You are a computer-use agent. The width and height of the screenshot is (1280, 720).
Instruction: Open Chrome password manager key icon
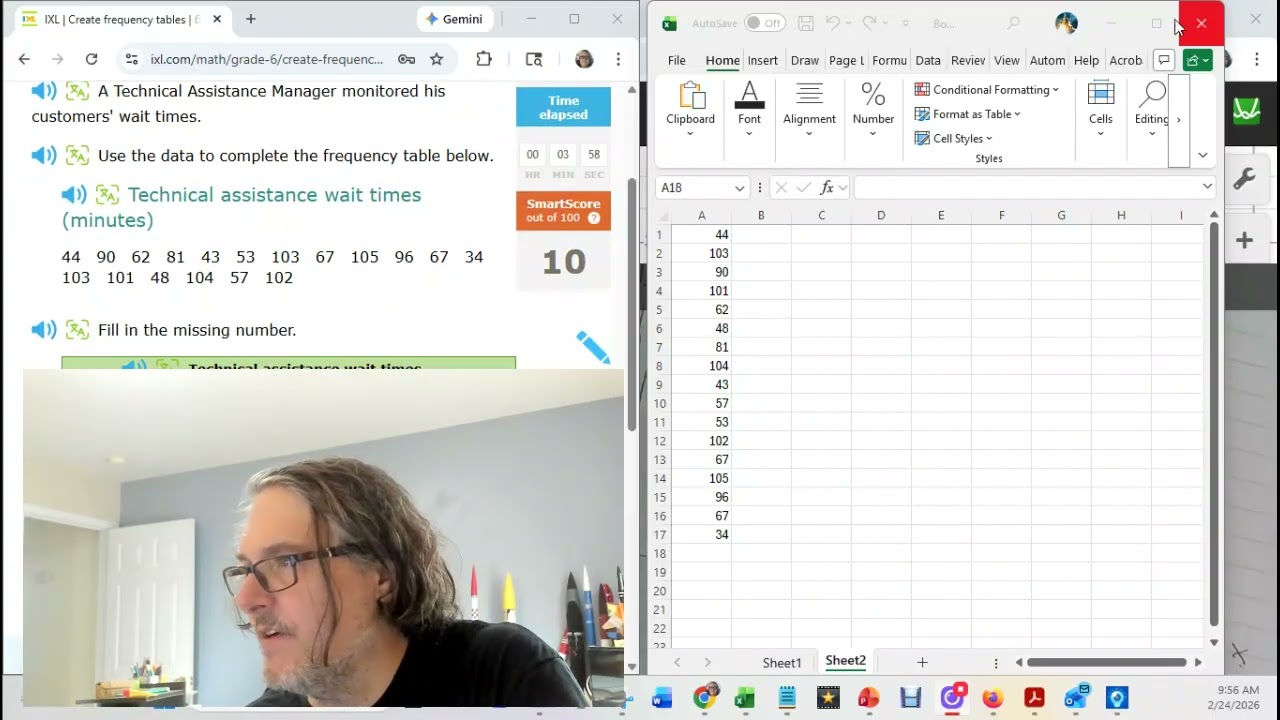(406, 59)
